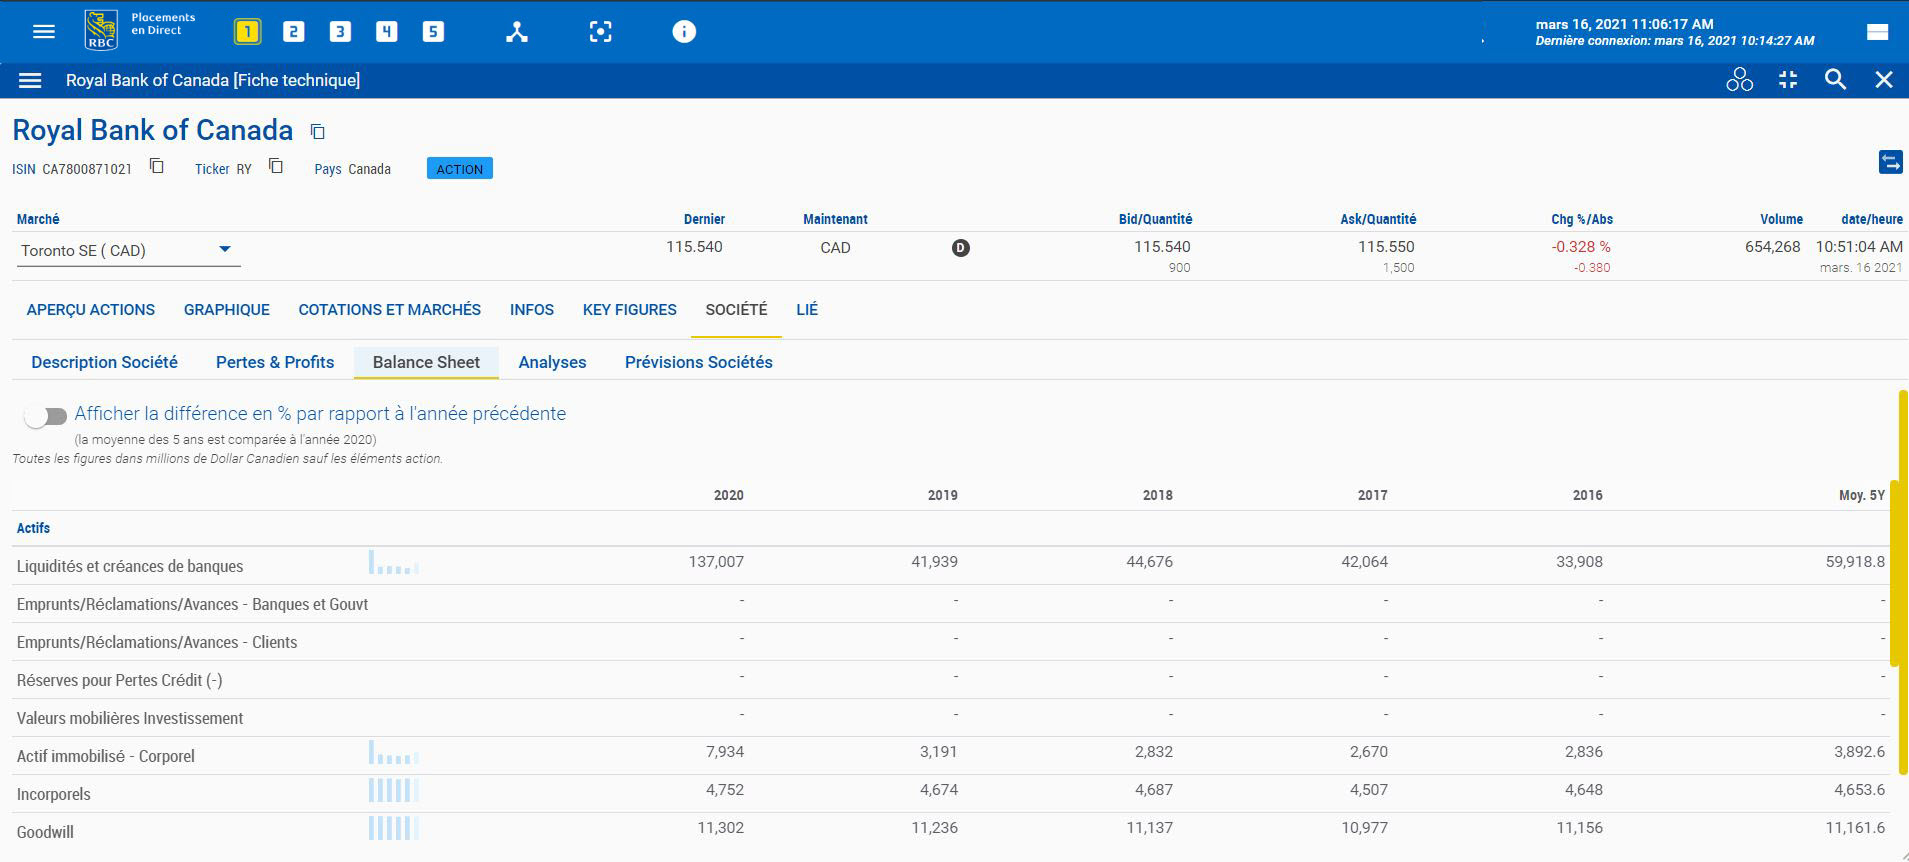Screen dimensions: 1909x862
Task: Select the Actifs section heading
Action: click(33, 528)
